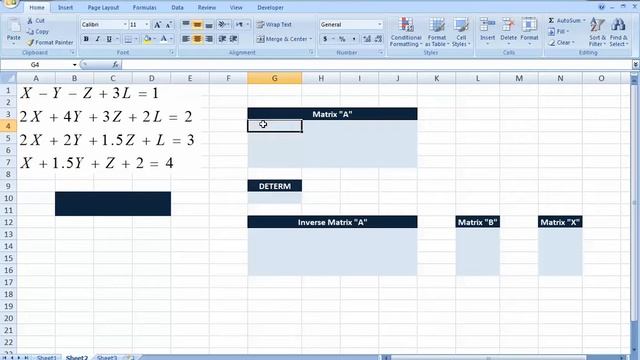
Task: Toggle Middle Align
Action: coord(197,24)
